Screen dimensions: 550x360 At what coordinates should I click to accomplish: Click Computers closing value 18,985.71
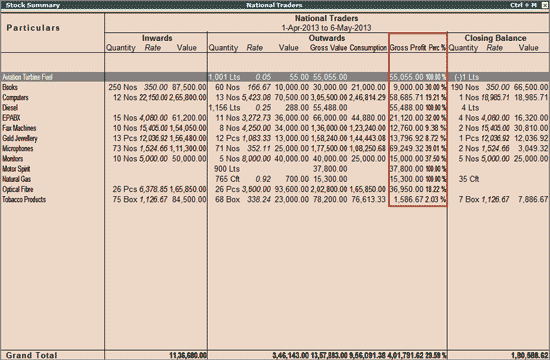click(x=531, y=97)
